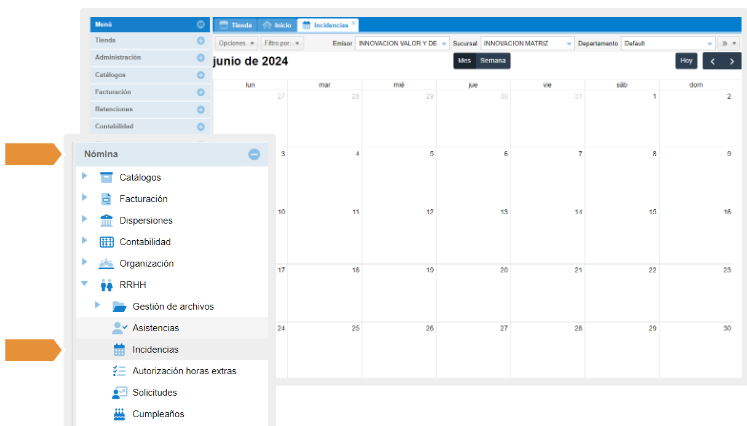This screenshot has width=747, height=426.
Task: Switch calendar to Mes view
Action: click(464, 61)
